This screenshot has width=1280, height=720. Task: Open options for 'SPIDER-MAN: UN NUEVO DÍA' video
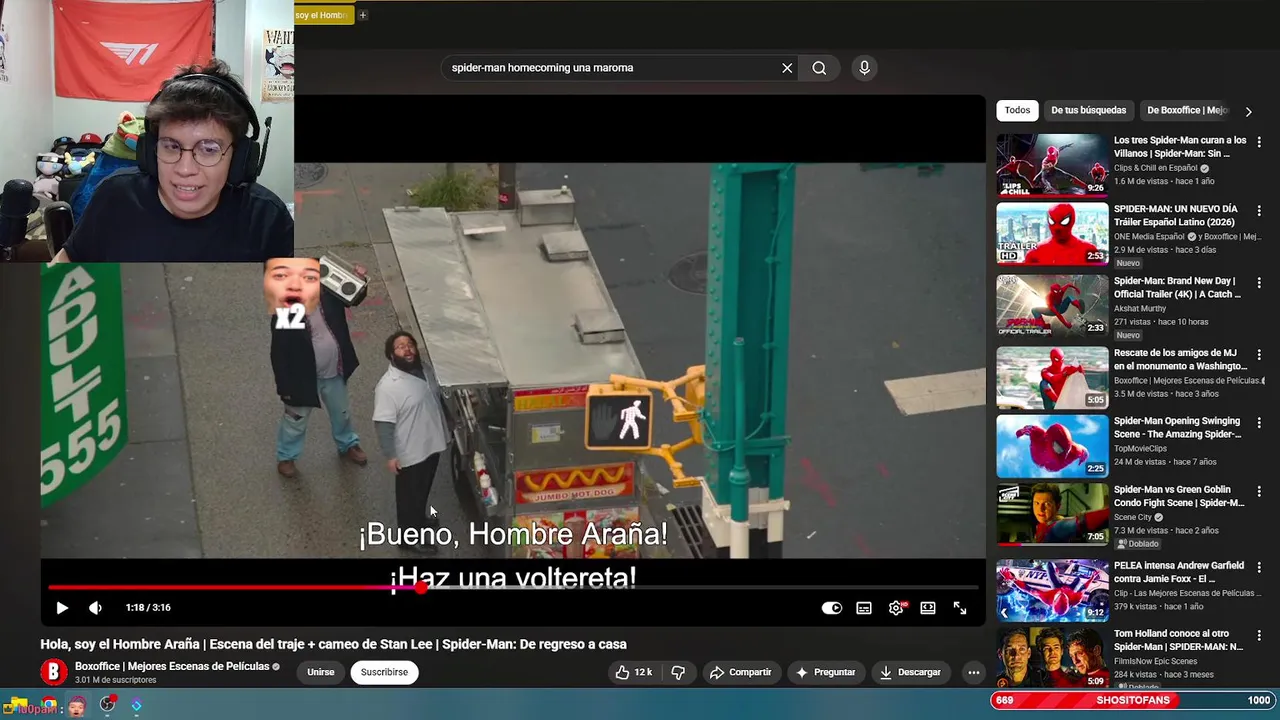(1259, 212)
